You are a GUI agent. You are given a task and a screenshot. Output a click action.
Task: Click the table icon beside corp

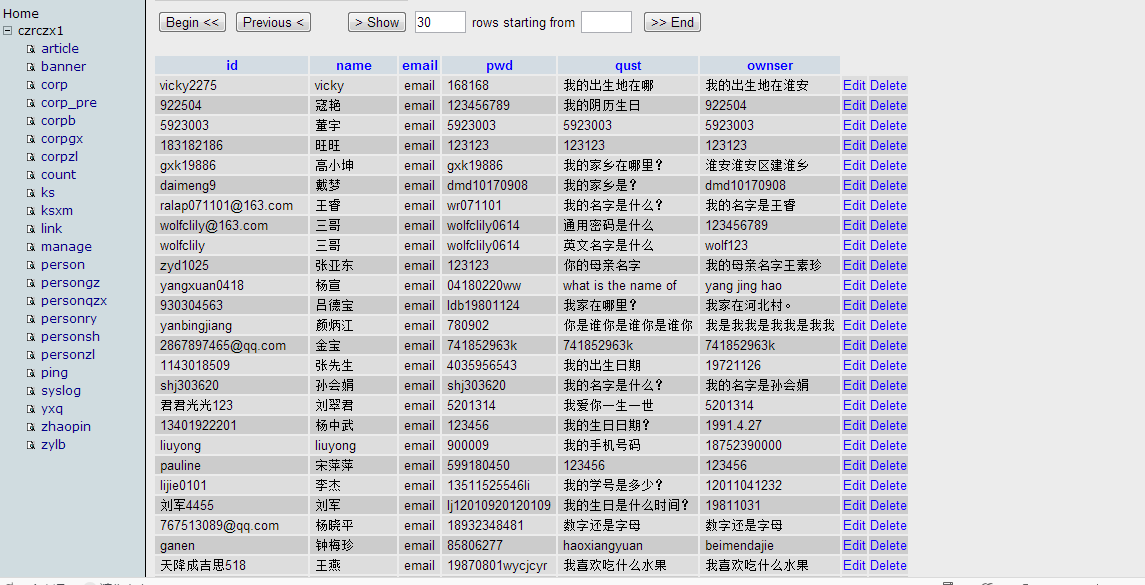[x=31, y=85]
